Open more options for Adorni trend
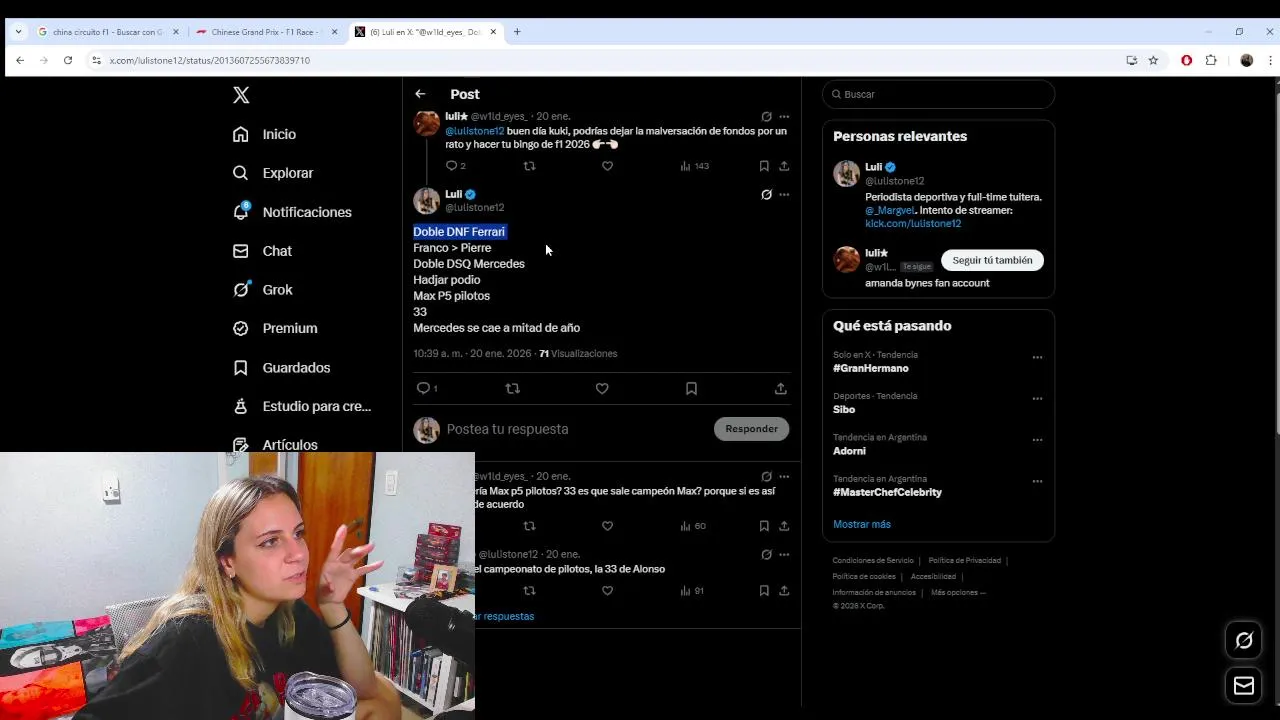This screenshot has height=720, width=1280. tap(1037, 440)
